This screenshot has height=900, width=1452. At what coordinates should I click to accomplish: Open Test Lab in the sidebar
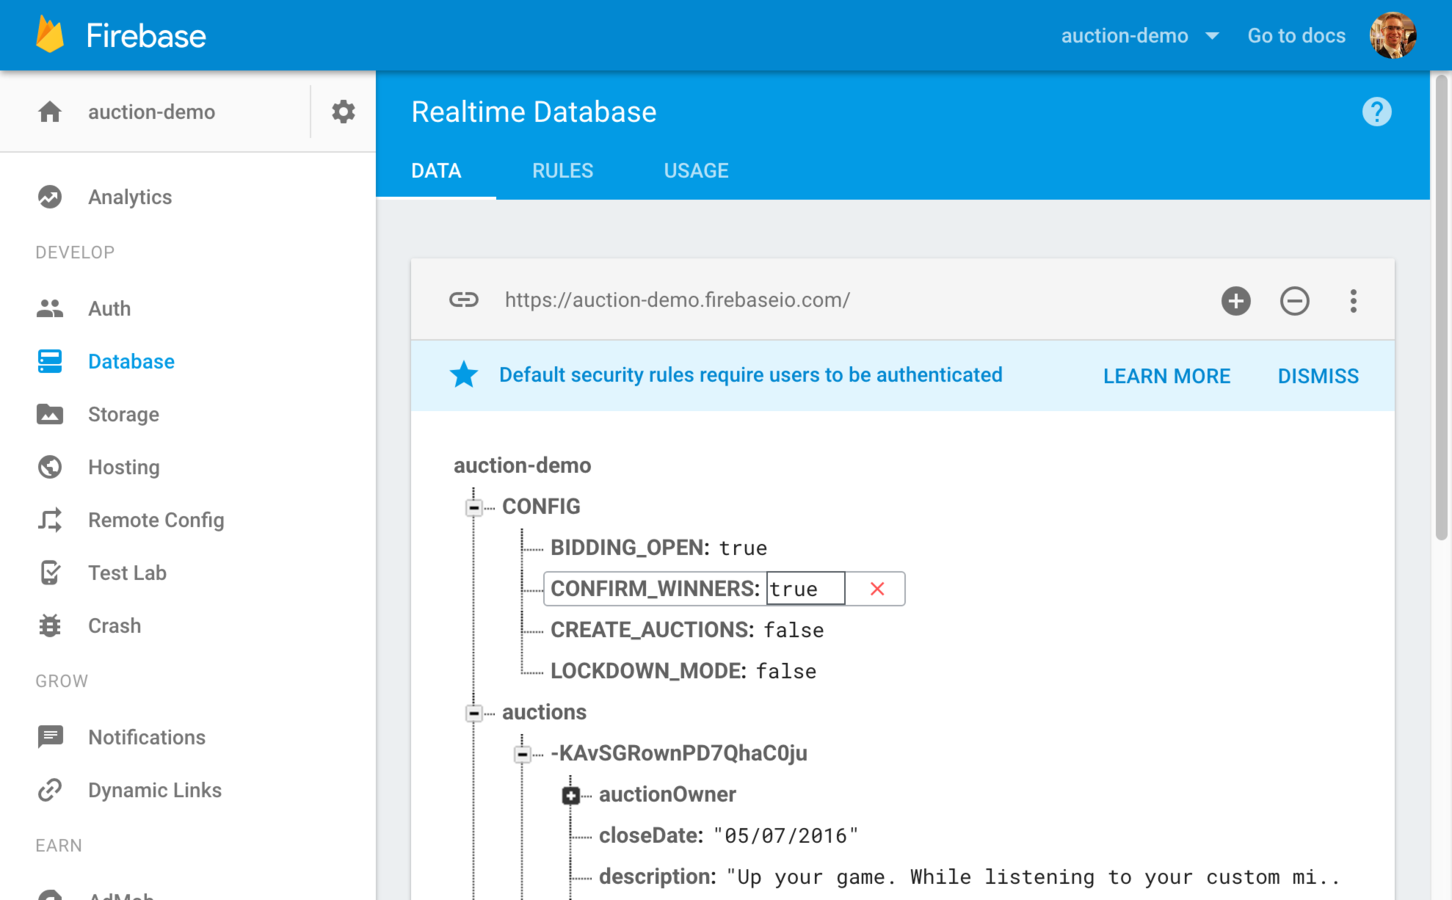[x=127, y=573]
